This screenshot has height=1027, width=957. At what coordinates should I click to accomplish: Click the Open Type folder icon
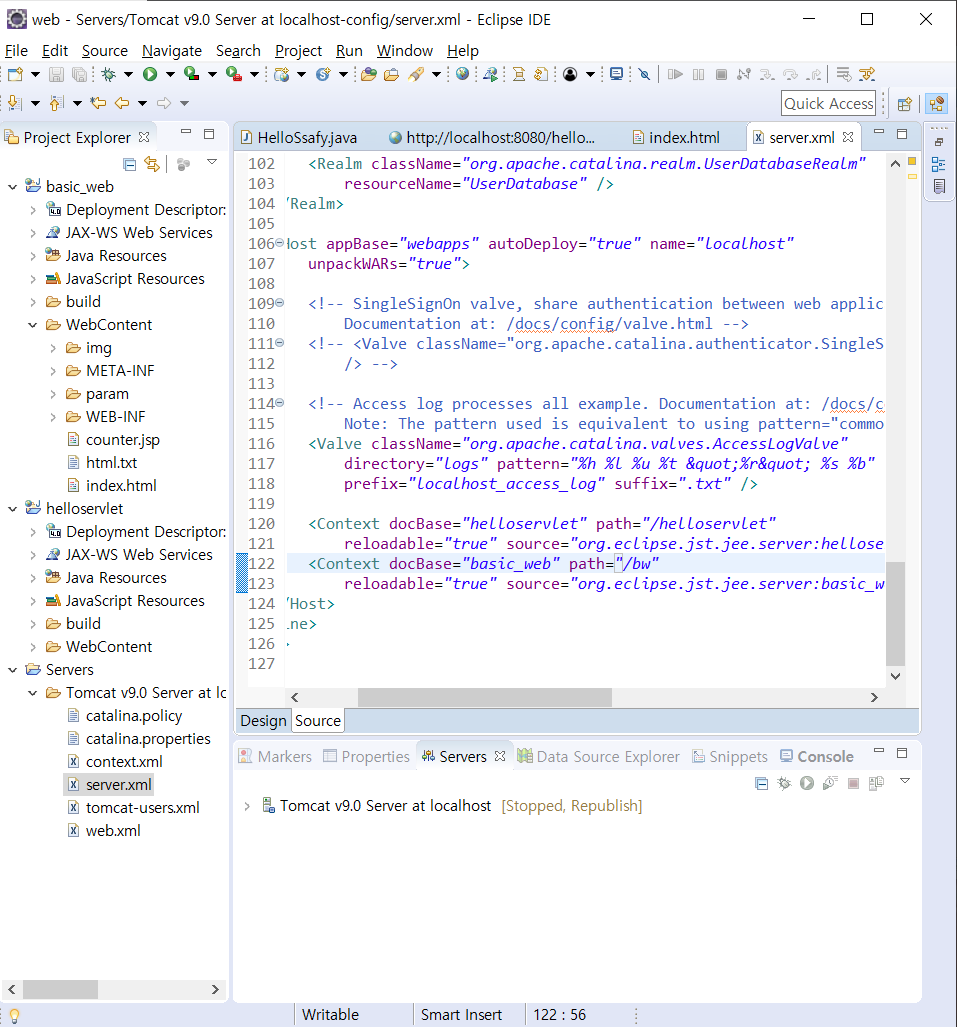pyautogui.click(x=369, y=74)
